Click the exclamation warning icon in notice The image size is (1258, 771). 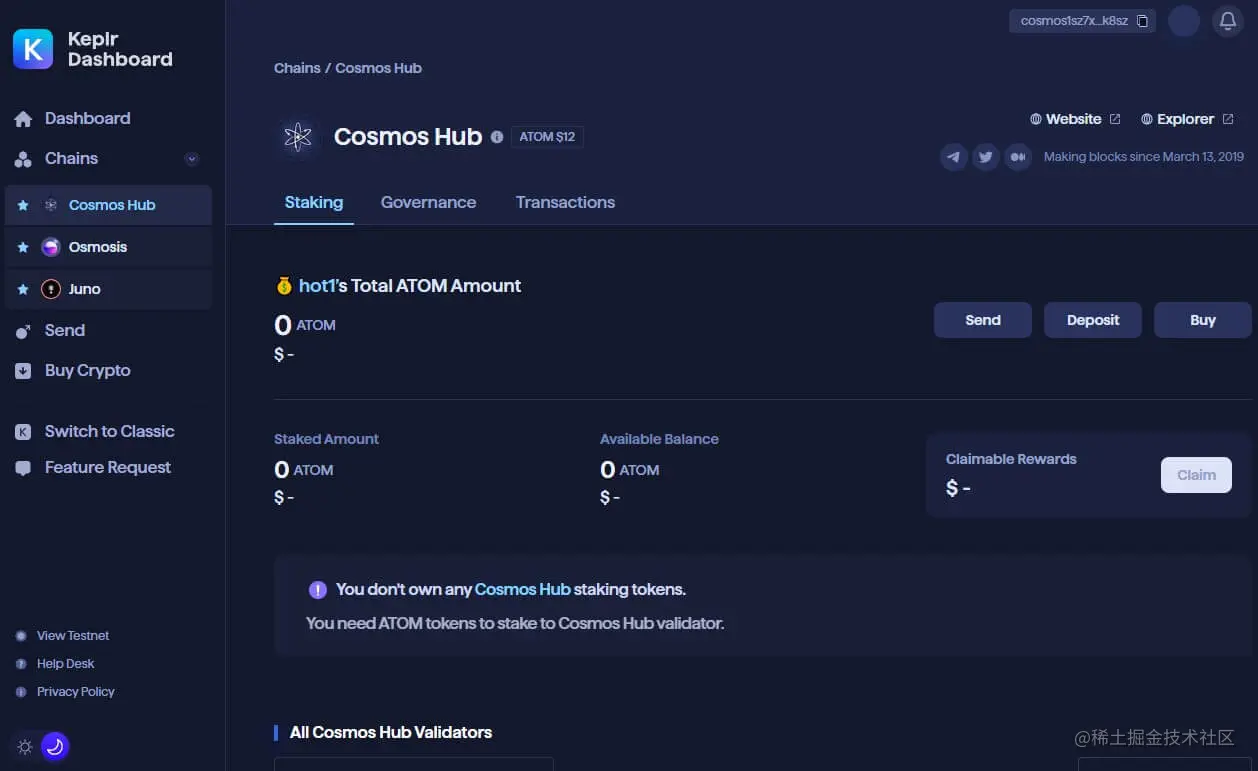click(x=318, y=590)
